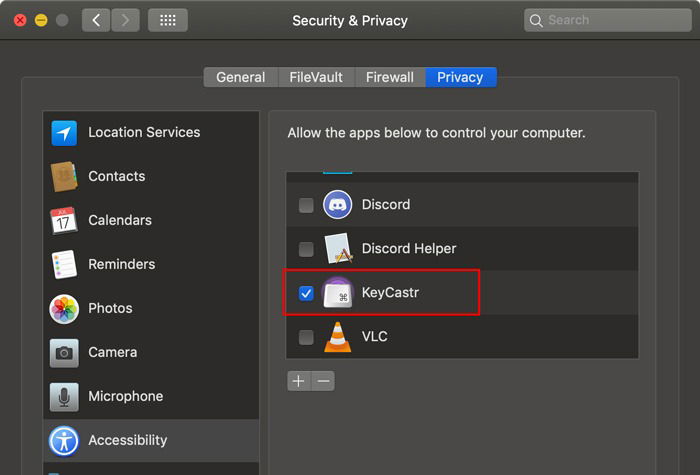This screenshot has width=700, height=475.
Task: Switch to the Firewall tab
Action: coord(390,77)
